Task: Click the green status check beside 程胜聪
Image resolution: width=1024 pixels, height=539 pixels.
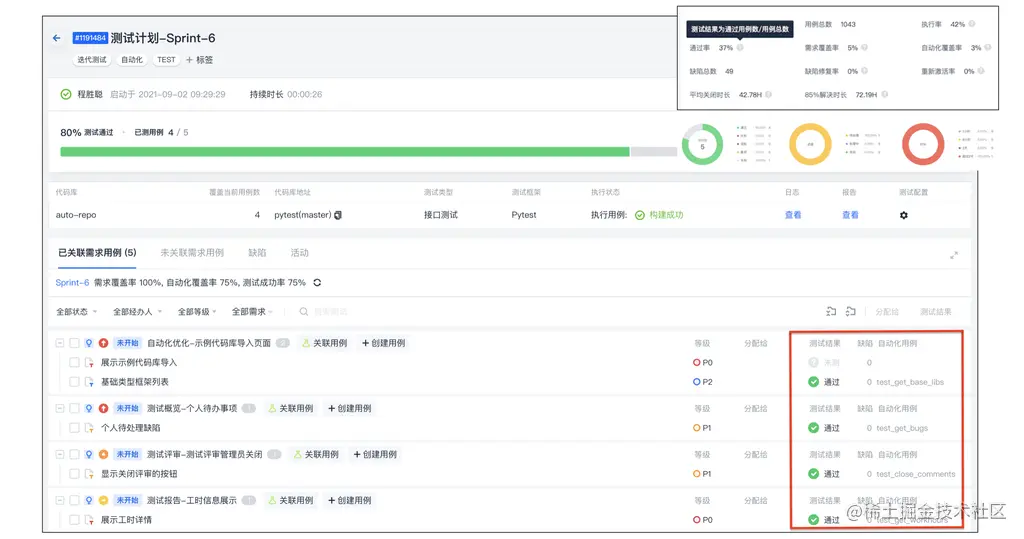Action: (x=66, y=94)
